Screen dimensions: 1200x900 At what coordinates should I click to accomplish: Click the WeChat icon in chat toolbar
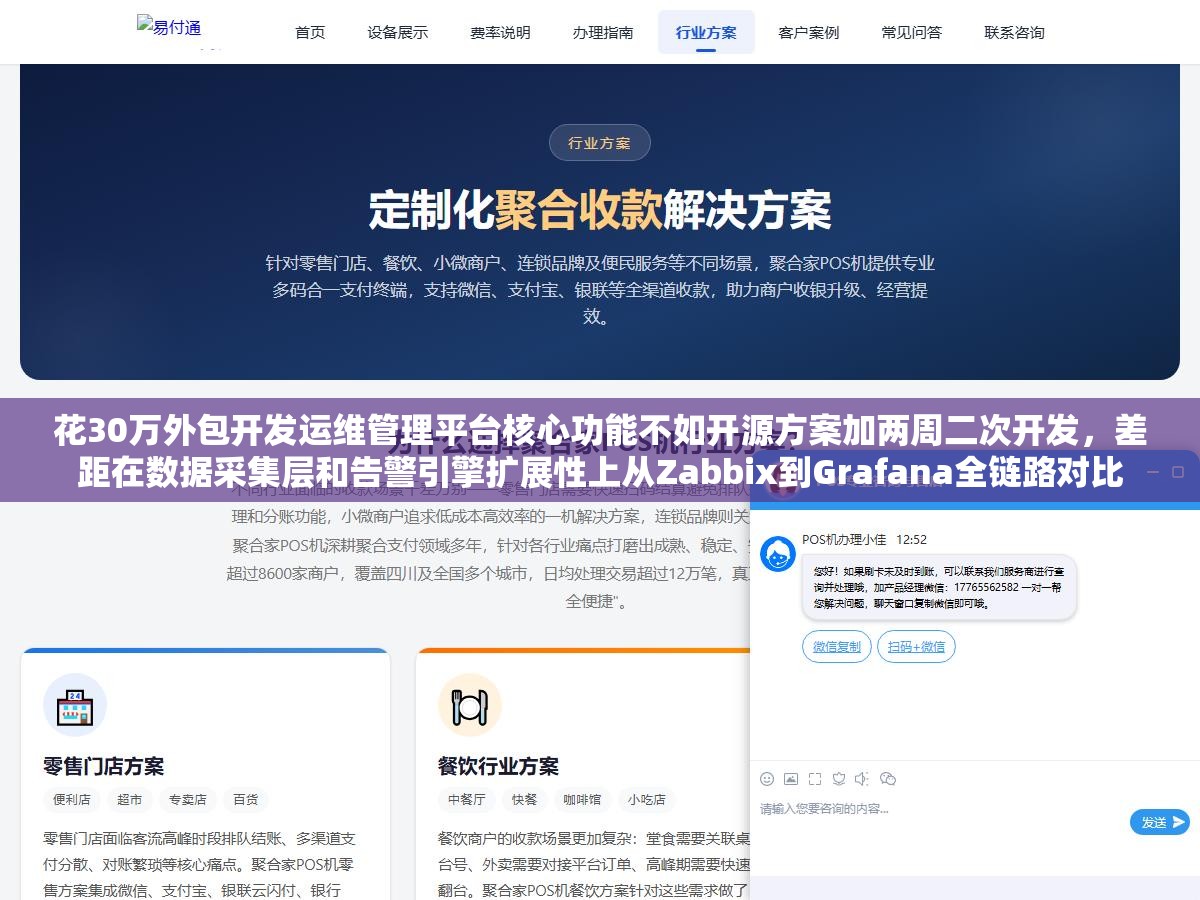[x=887, y=779]
